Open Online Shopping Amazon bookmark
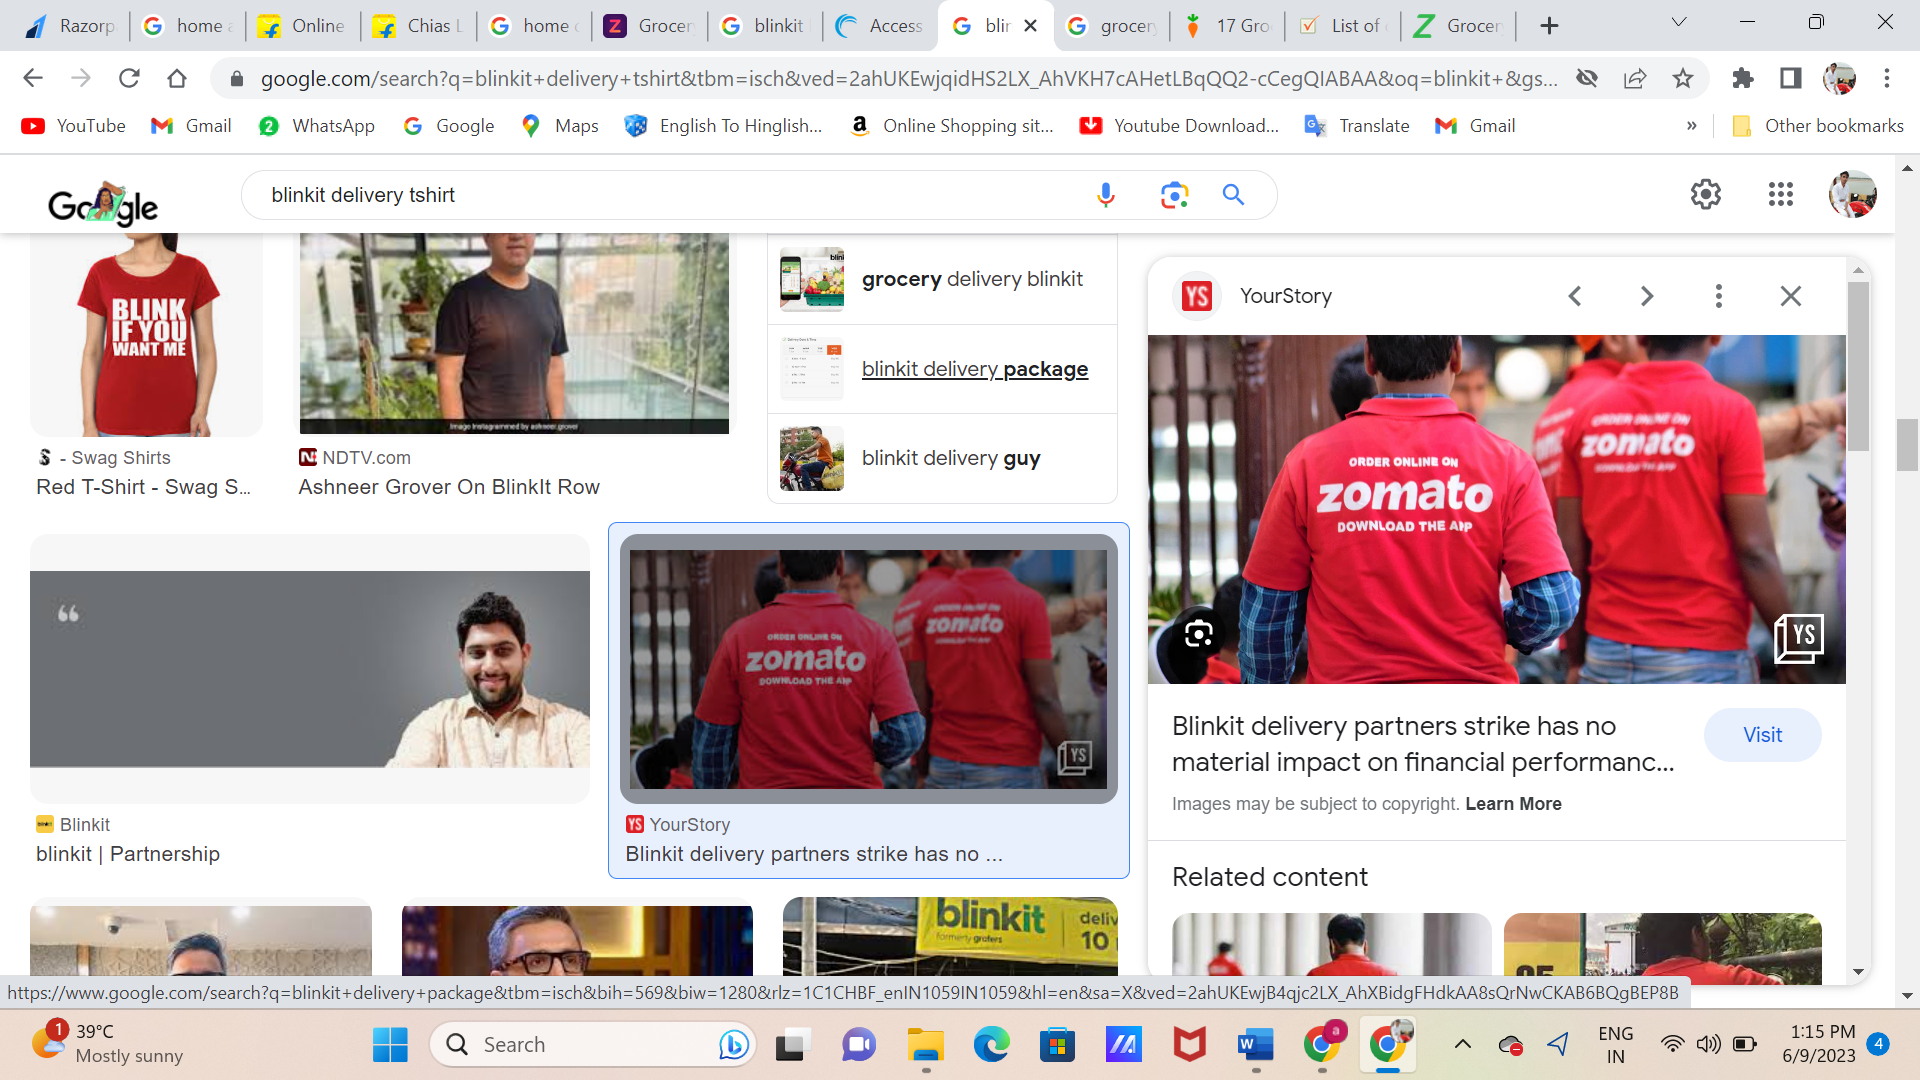Screen dimensions: 1920x1080 (952, 126)
